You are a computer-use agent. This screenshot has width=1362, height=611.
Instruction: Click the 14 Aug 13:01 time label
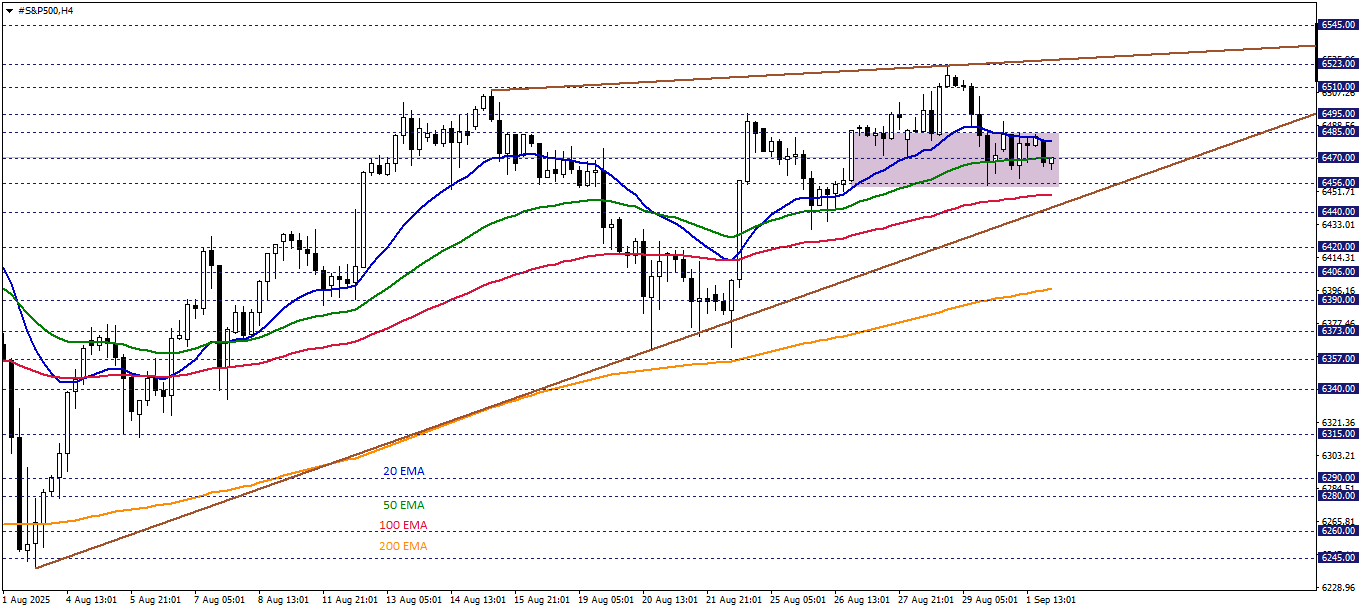(477, 600)
